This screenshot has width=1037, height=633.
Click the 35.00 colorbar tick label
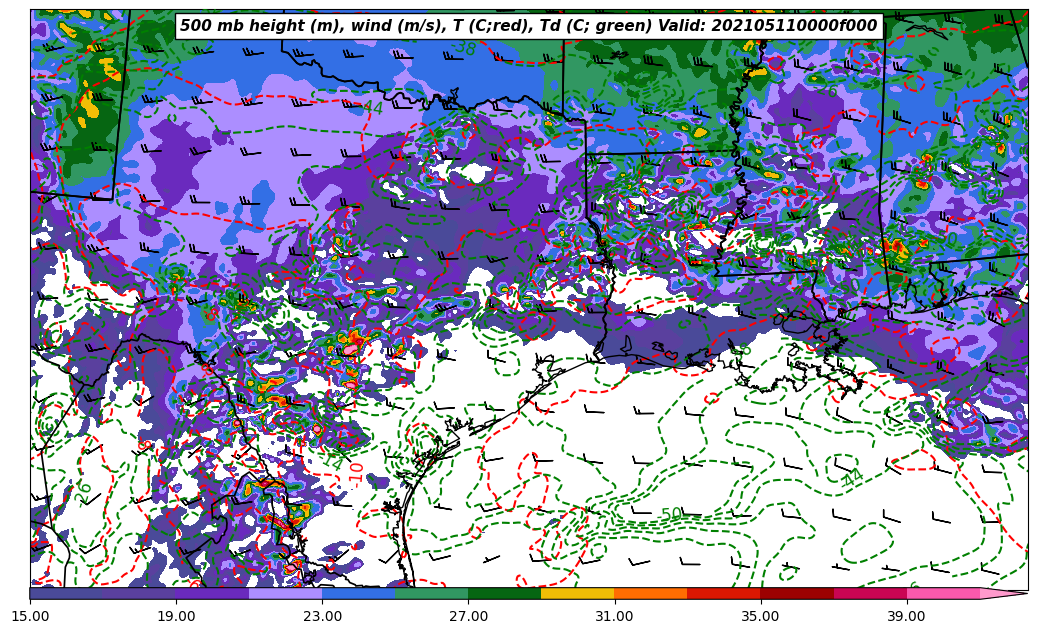tap(761, 616)
